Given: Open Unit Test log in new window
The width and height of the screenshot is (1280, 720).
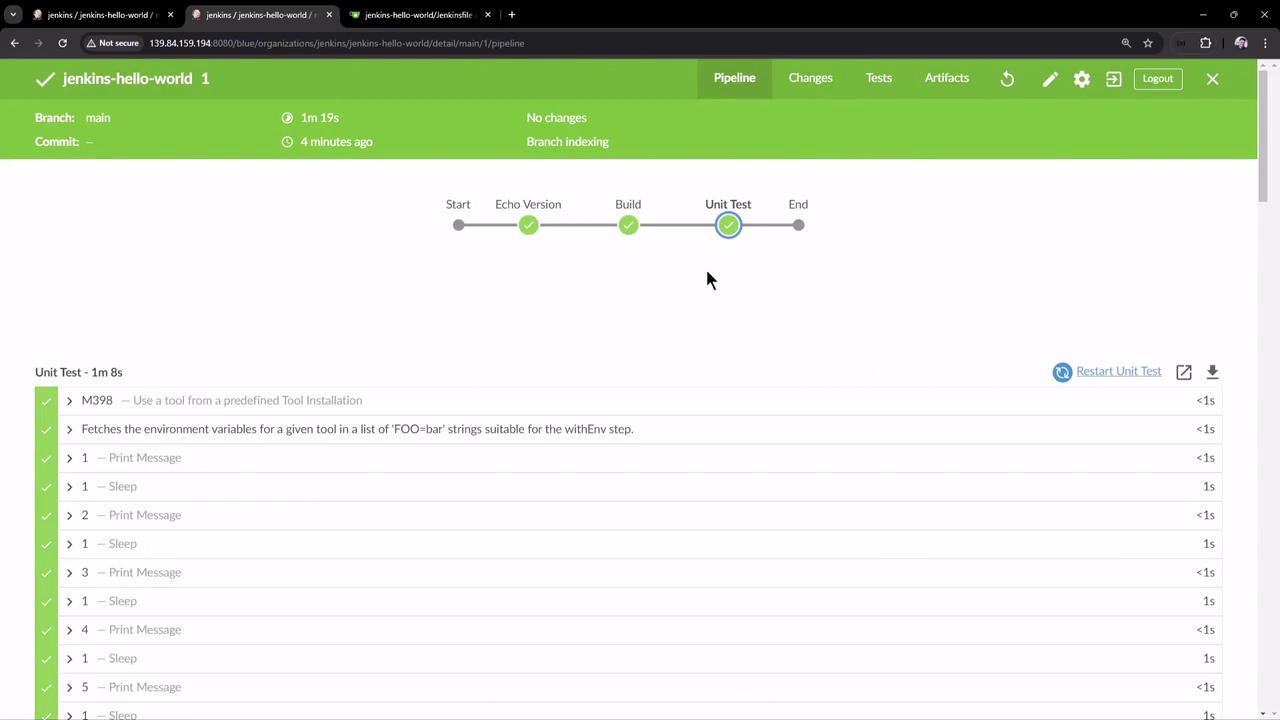Looking at the screenshot, I should [x=1184, y=372].
